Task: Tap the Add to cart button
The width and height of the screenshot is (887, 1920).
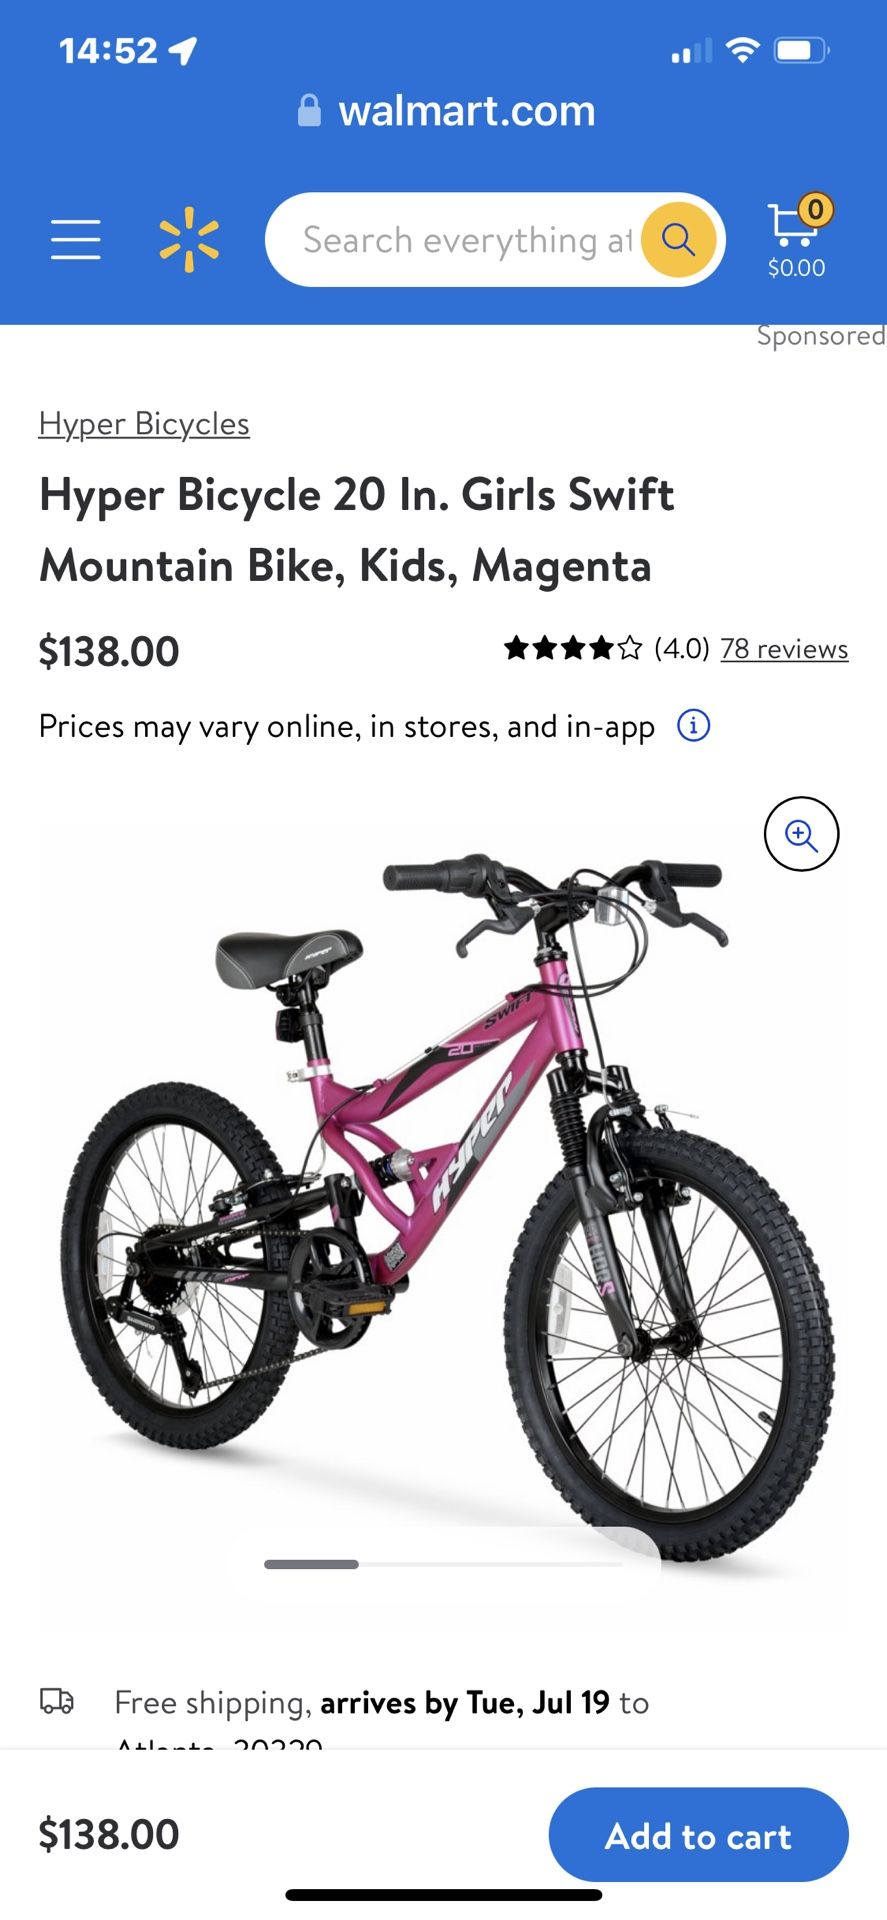Action: (699, 1835)
